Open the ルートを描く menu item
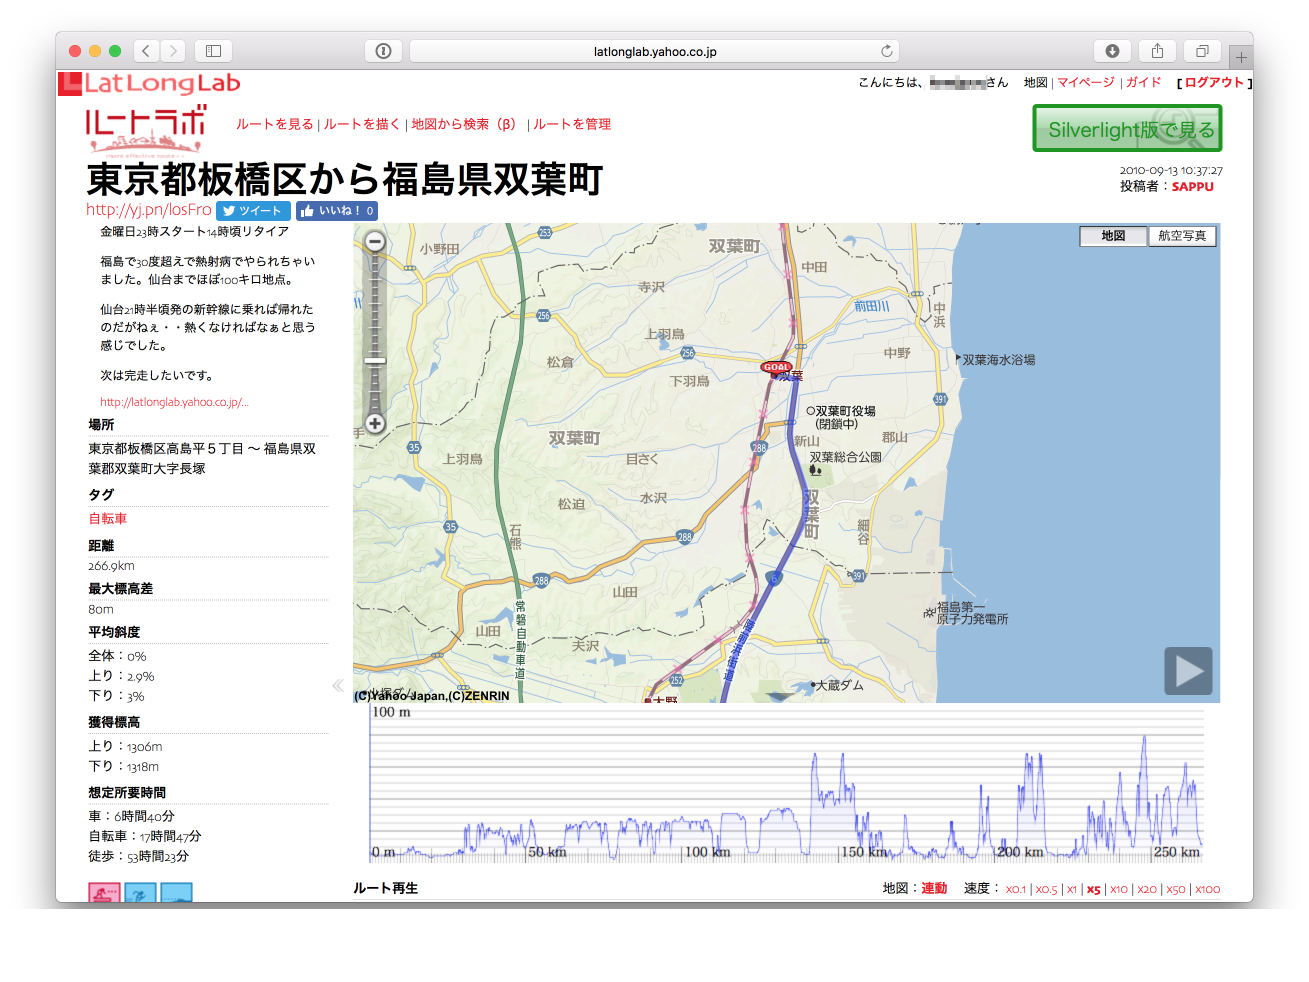Screen dimensions: 1309x982 [x=362, y=124]
